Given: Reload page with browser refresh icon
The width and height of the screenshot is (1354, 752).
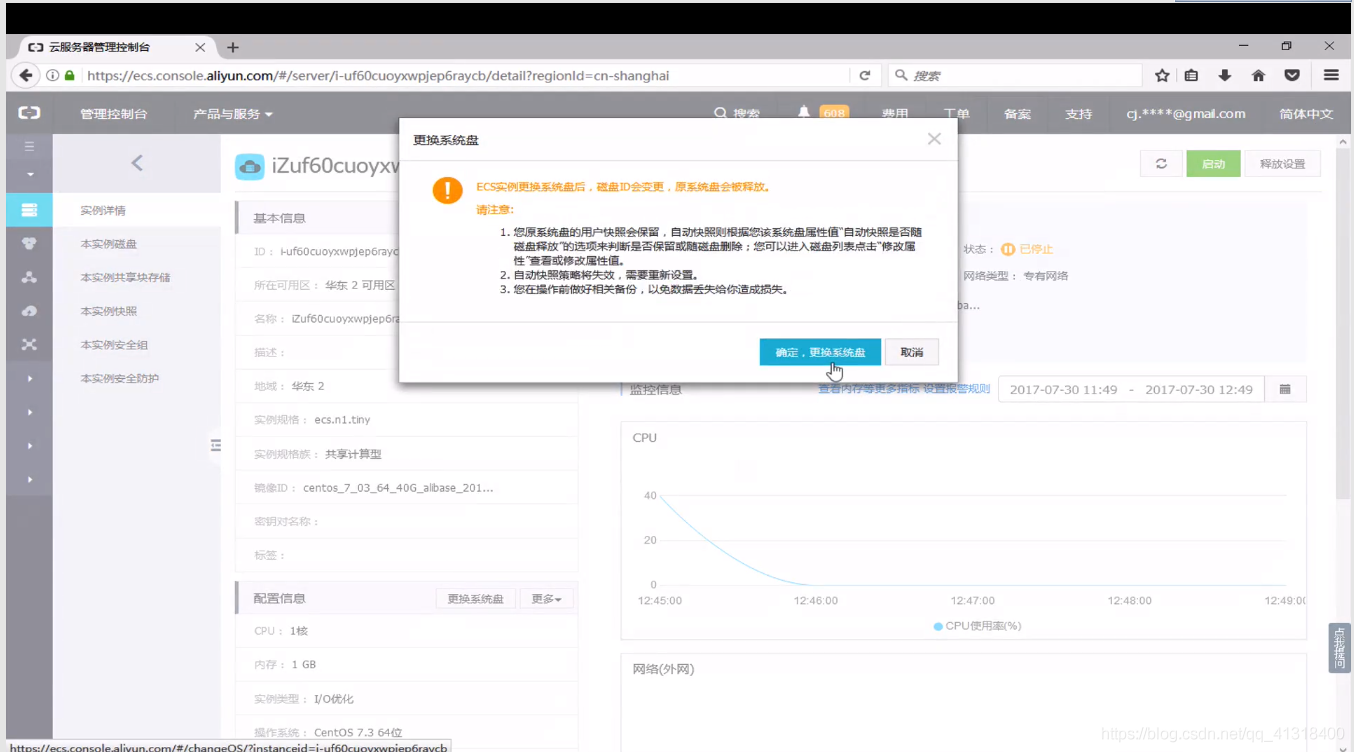Looking at the screenshot, I should click(x=865, y=75).
